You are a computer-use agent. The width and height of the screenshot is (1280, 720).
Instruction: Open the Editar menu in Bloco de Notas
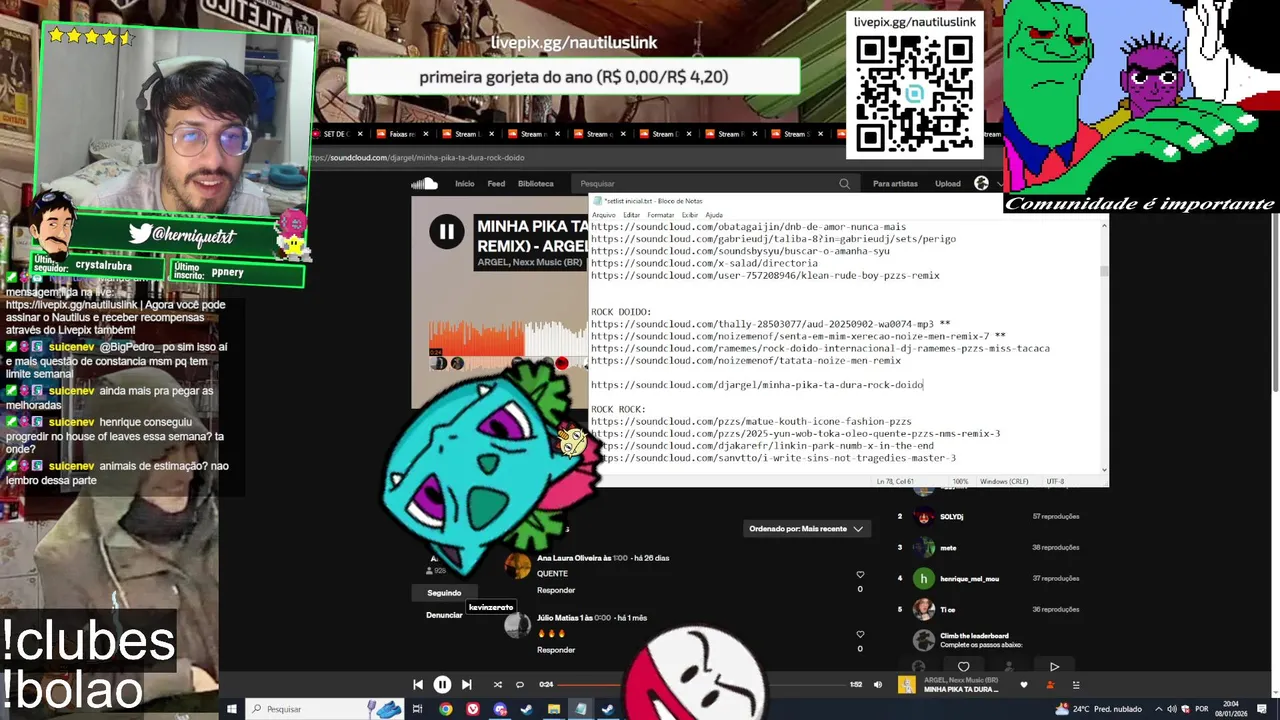[631, 215]
